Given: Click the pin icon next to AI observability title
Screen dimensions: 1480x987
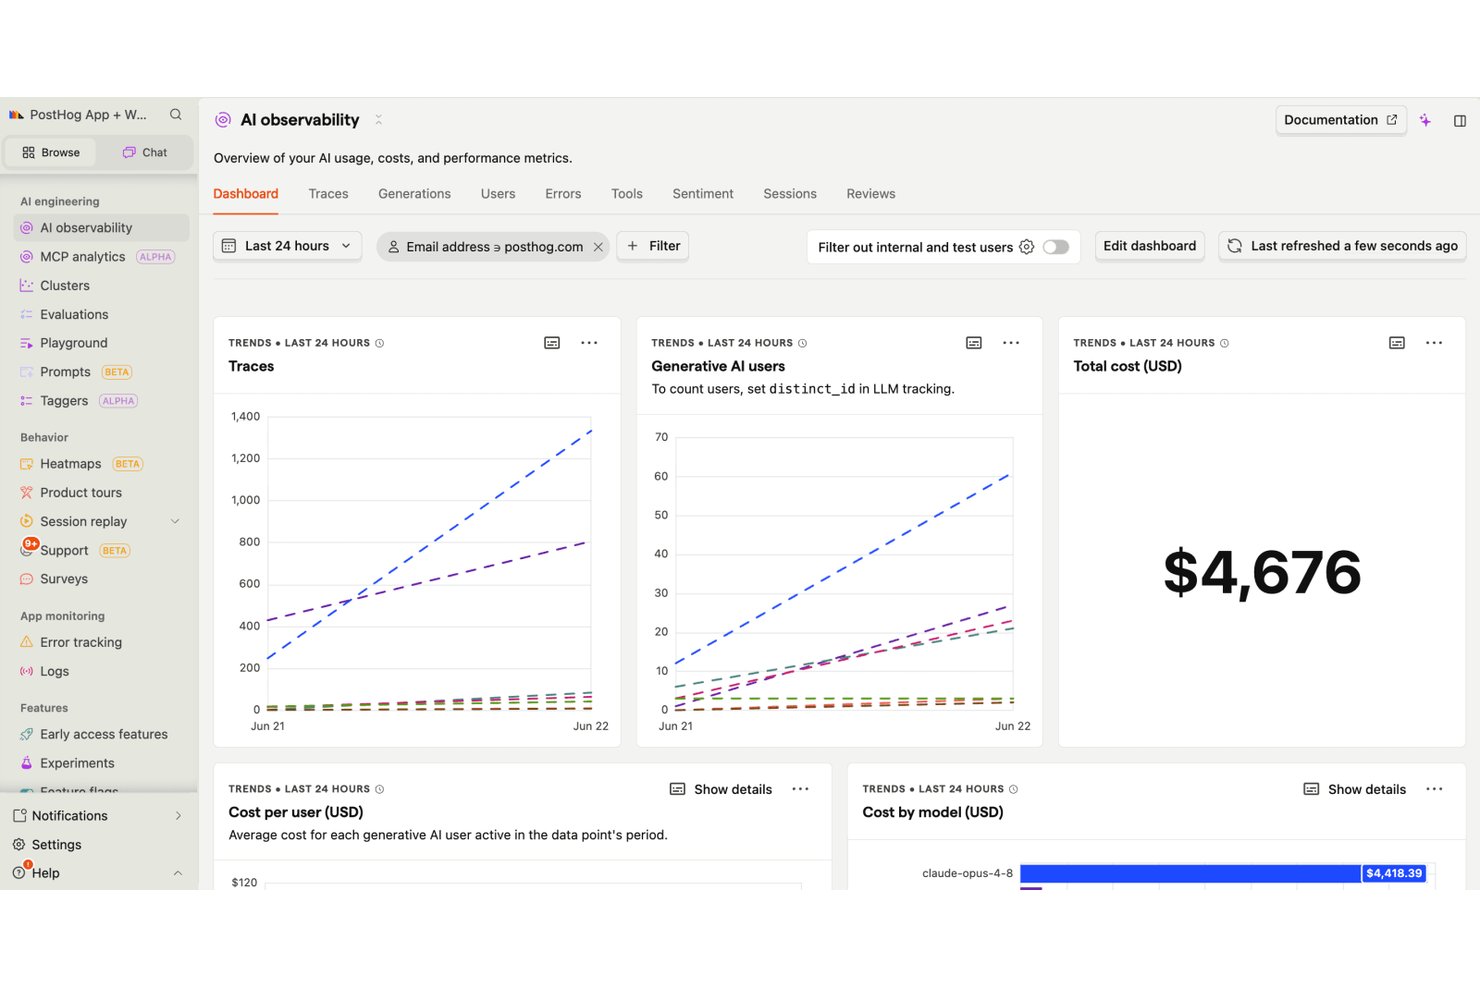Looking at the screenshot, I should click(x=379, y=120).
